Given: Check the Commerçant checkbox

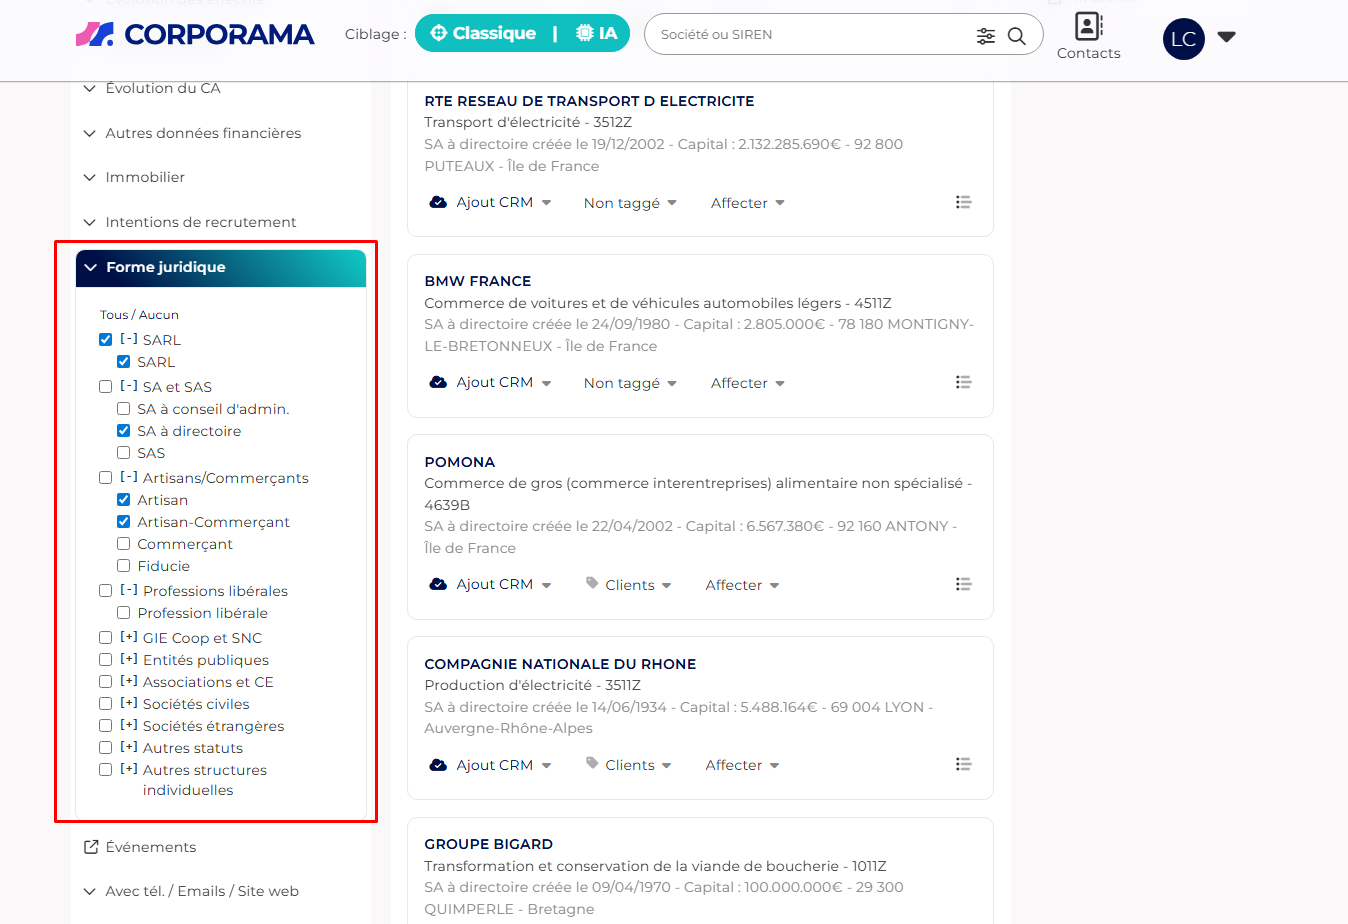Looking at the screenshot, I should [x=124, y=544].
